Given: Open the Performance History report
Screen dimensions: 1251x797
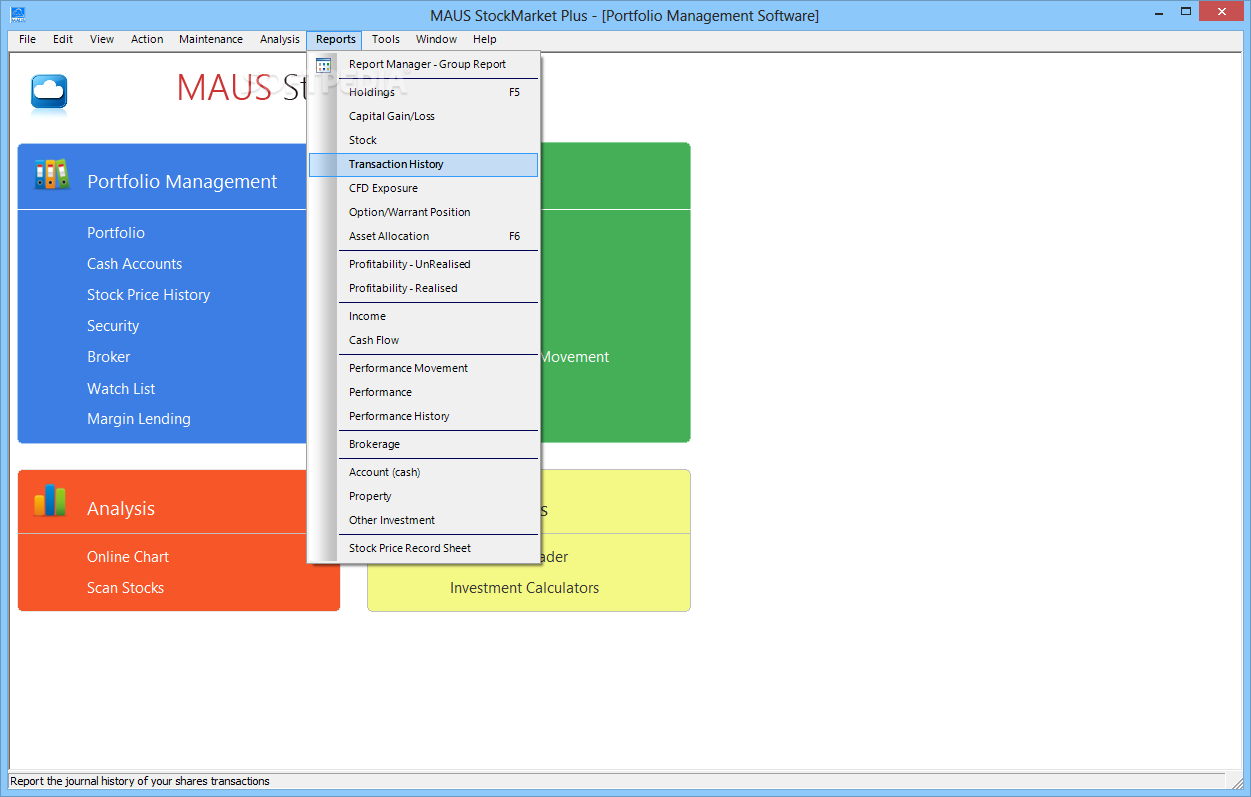Looking at the screenshot, I should point(423,416).
